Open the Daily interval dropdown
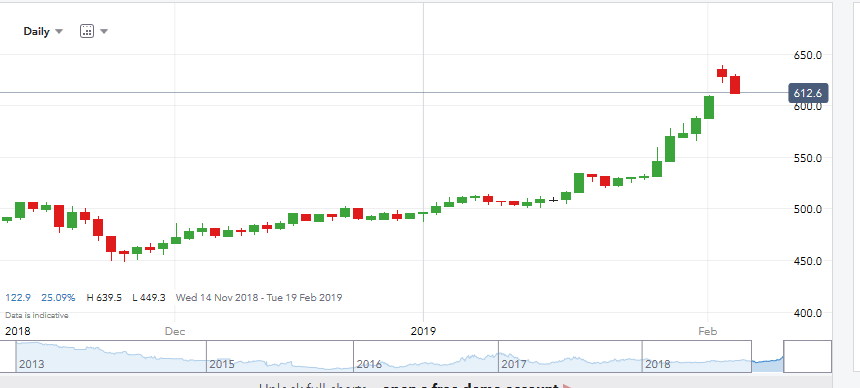Image resolution: width=860 pixels, height=388 pixels. coord(43,31)
